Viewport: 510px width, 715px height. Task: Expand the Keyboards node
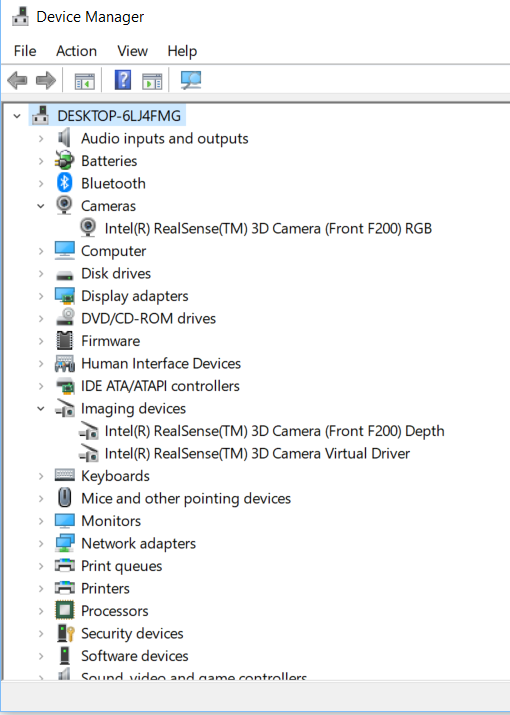pos(41,476)
